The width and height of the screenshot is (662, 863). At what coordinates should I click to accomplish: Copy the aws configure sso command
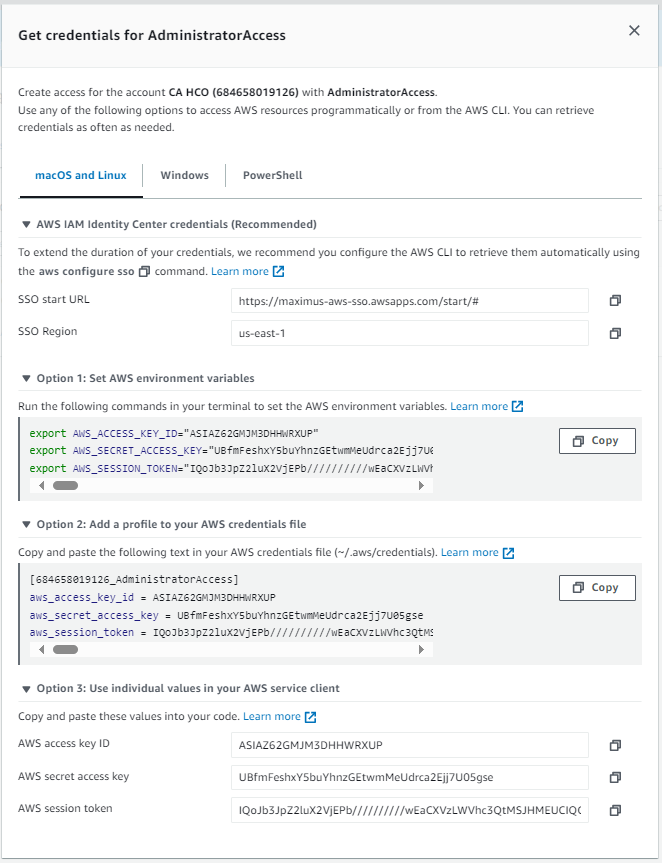[144, 272]
